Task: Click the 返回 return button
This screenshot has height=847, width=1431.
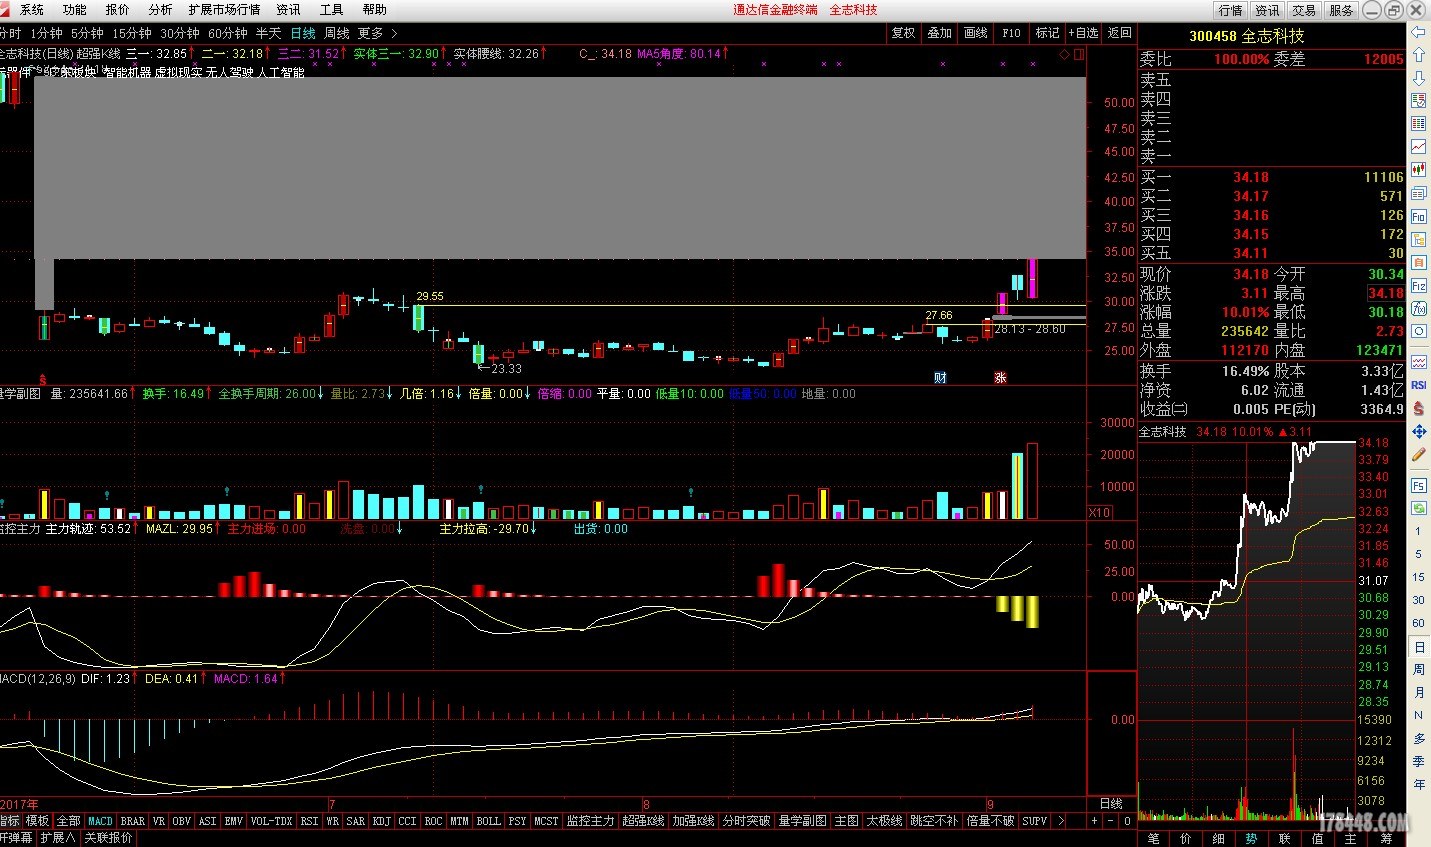Action: point(1120,33)
